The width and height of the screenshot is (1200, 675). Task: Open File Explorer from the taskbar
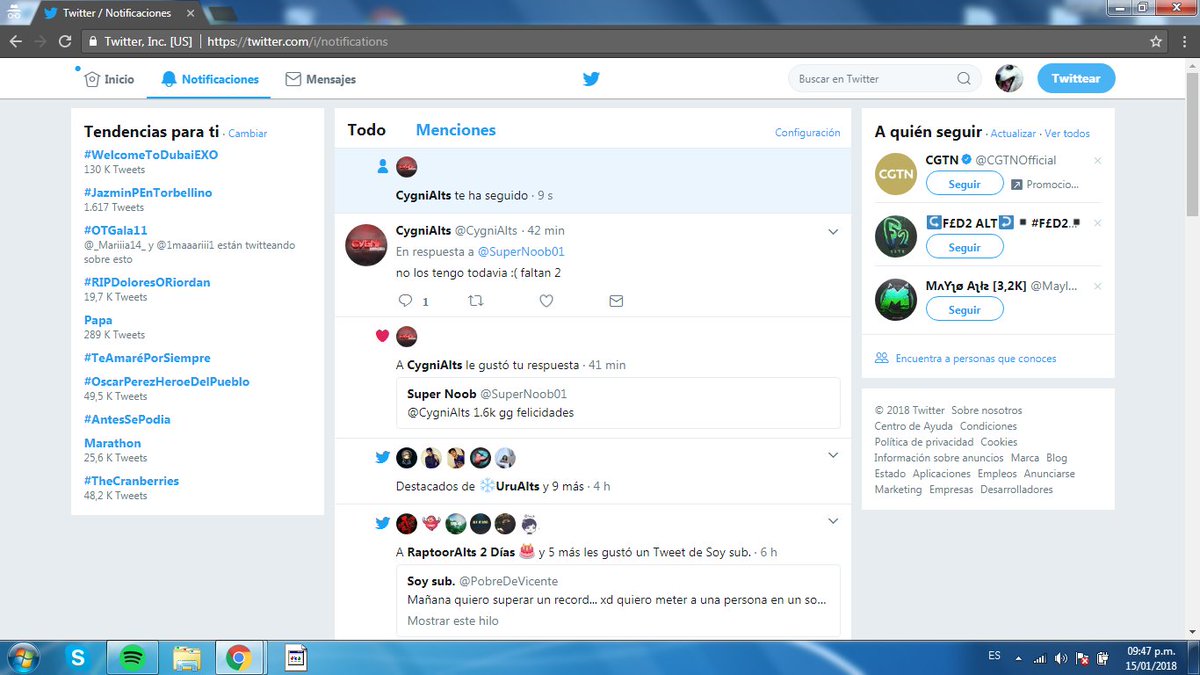(x=186, y=657)
